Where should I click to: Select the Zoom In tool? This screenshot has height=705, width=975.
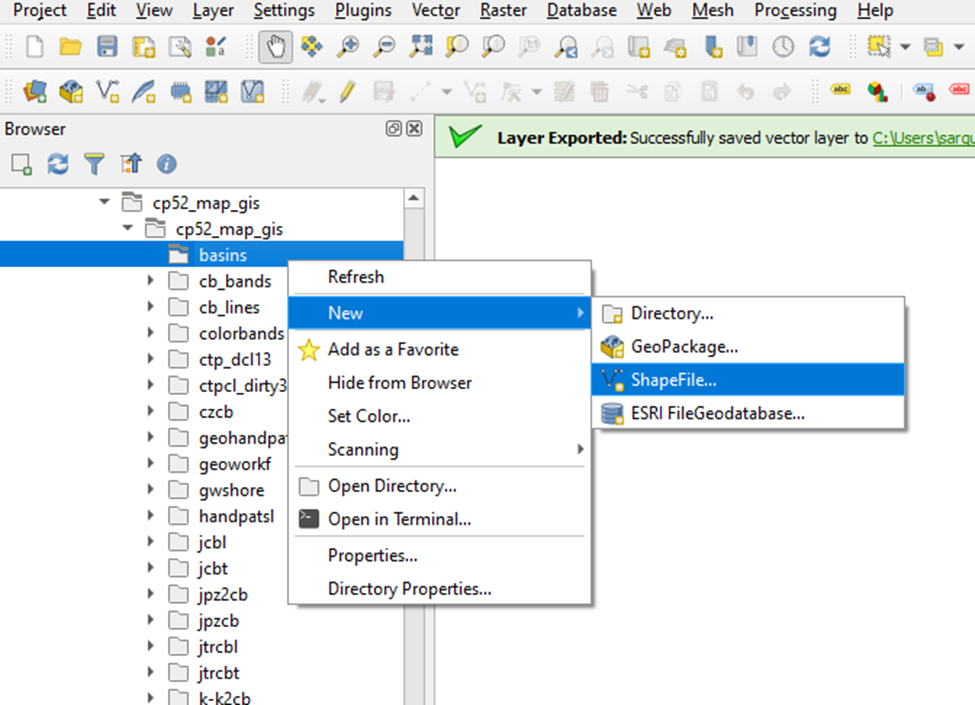(348, 47)
